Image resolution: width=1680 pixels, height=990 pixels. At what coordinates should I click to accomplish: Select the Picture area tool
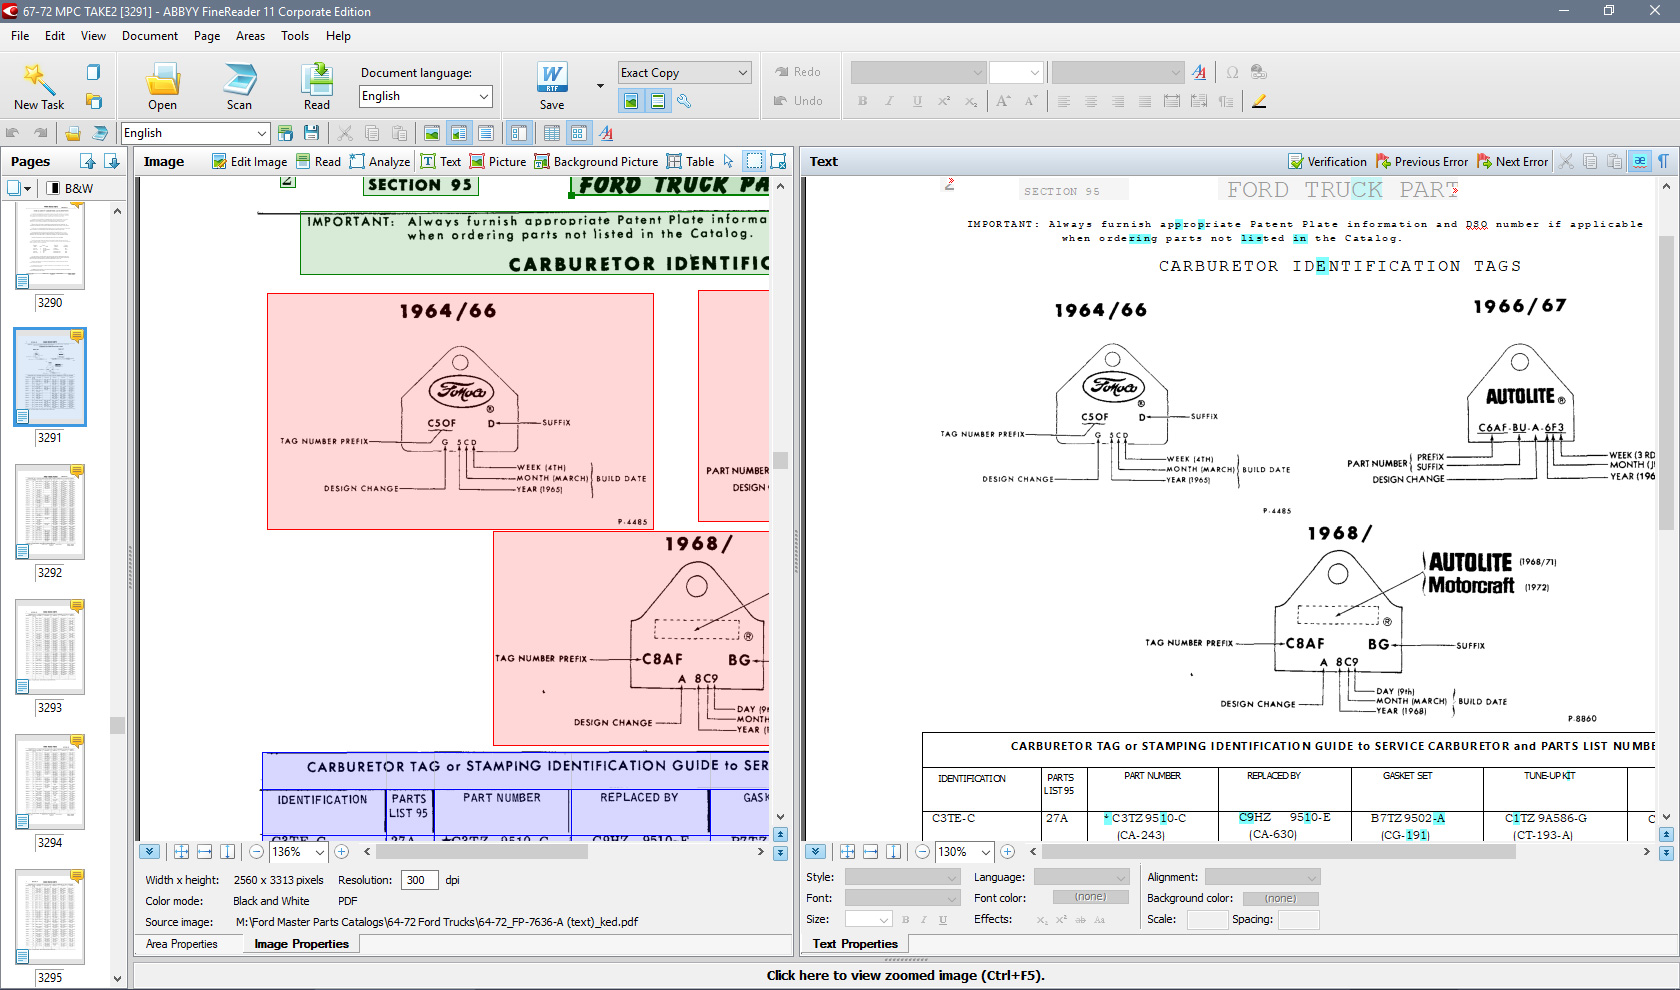click(498, 161)
